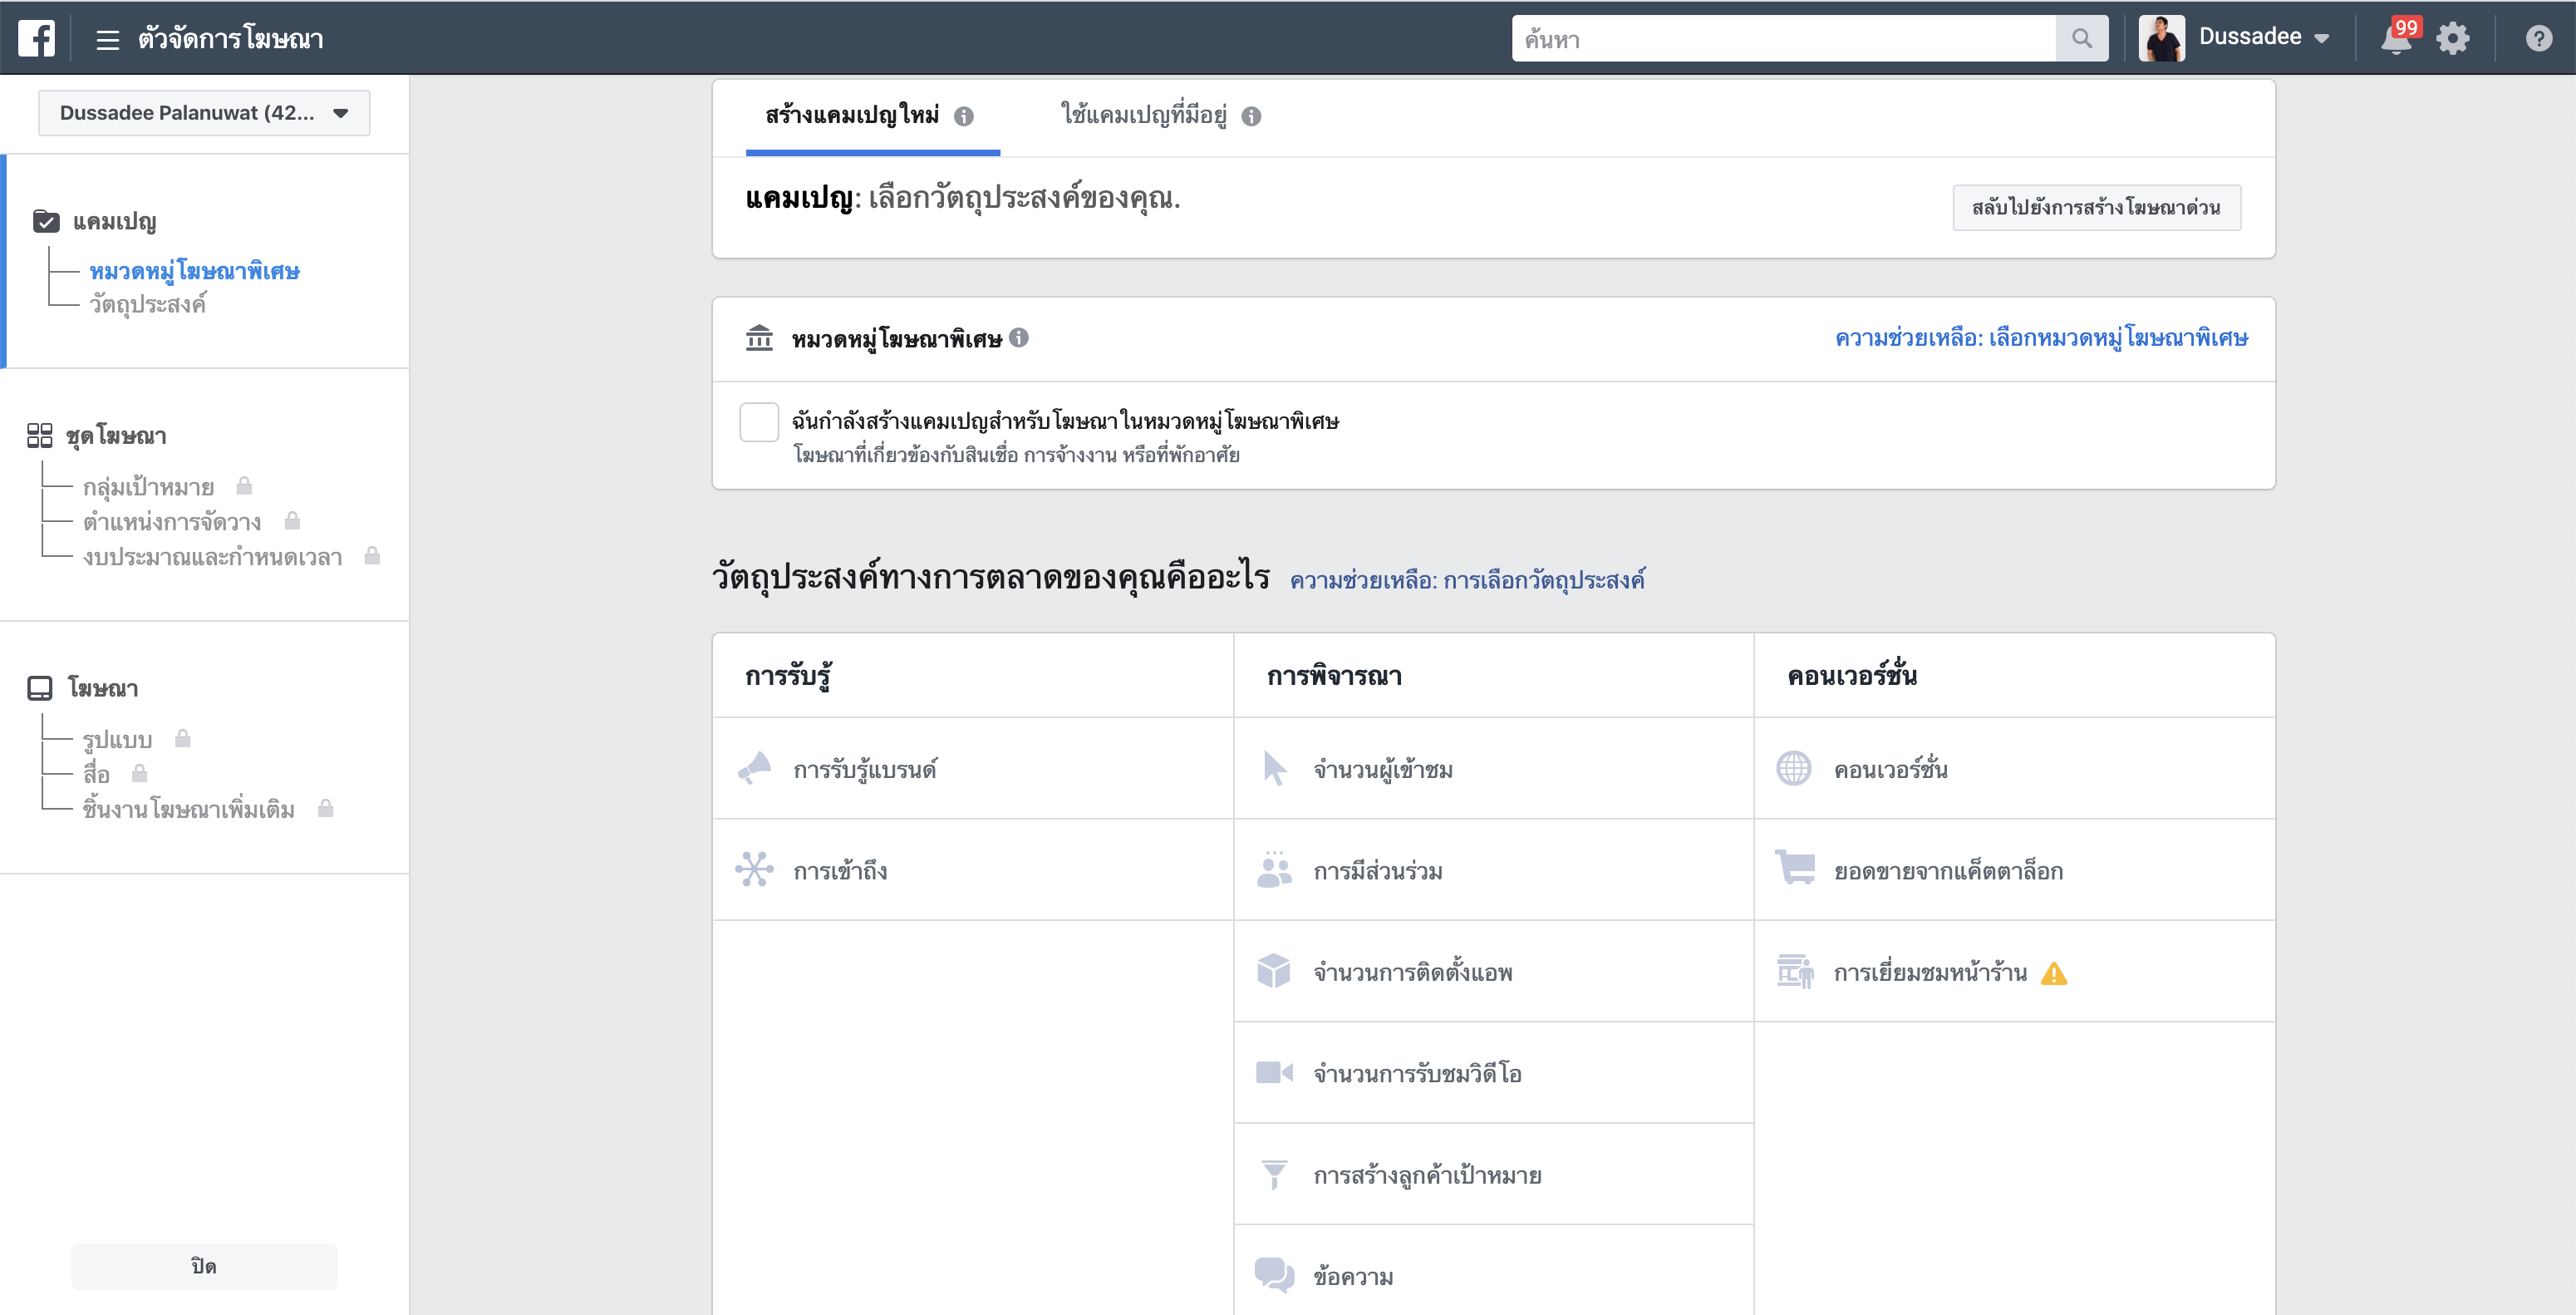
Task: Select the คอนเวอร์ชั่น objective row
Action: click(2015, 768)
